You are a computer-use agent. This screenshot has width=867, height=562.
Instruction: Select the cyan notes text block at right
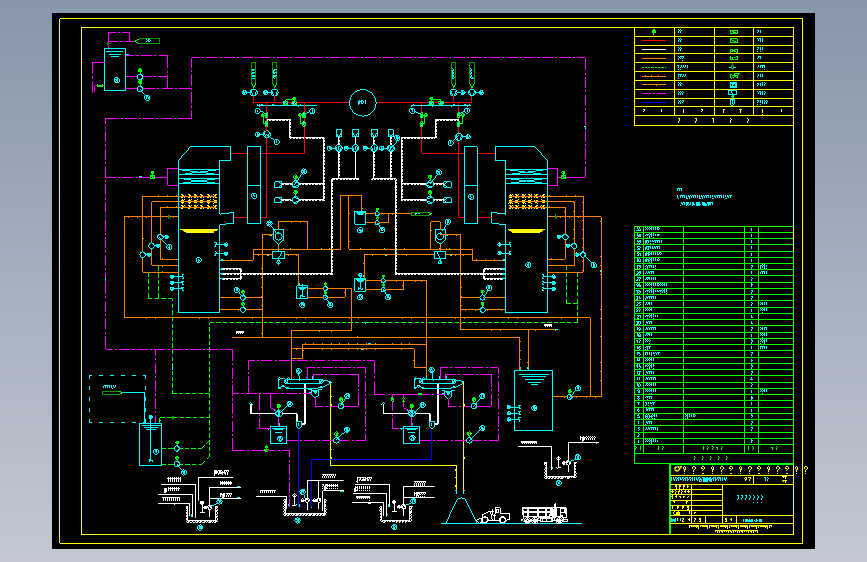[704, 197]
